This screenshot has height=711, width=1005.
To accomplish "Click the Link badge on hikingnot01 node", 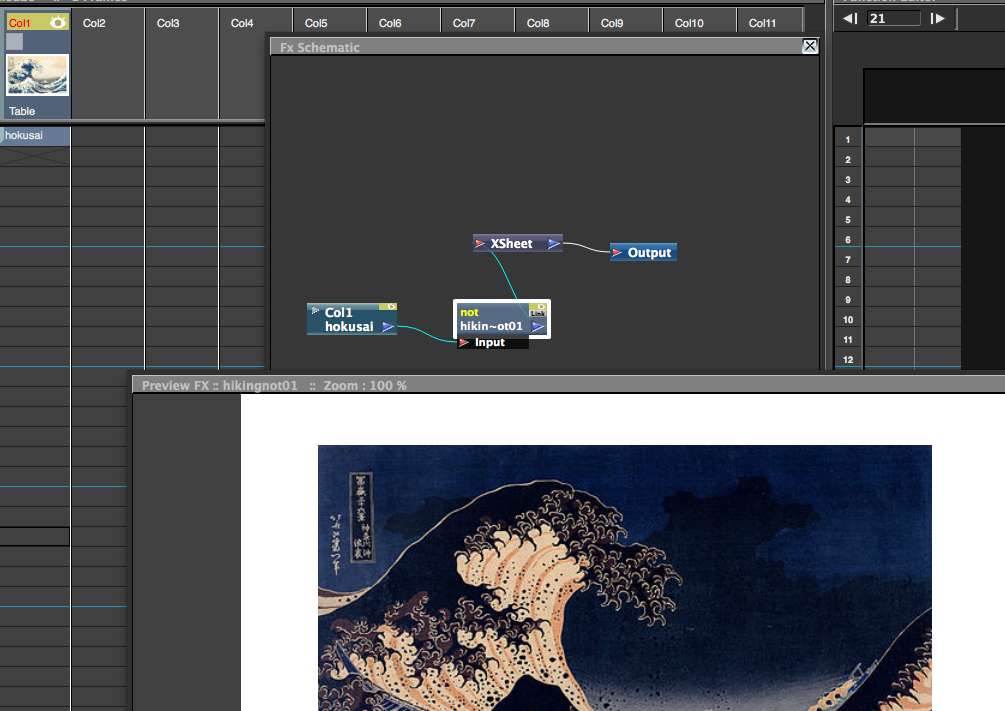I will point(538,313).
